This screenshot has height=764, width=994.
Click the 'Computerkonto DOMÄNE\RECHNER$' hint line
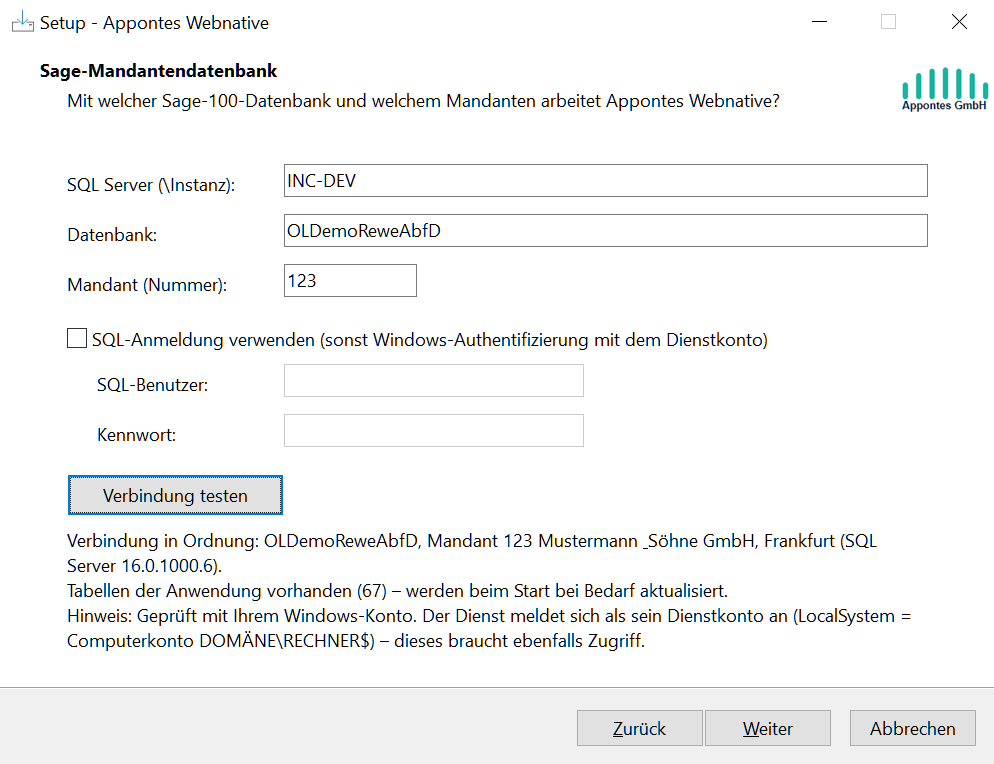[x=356, y=641]
